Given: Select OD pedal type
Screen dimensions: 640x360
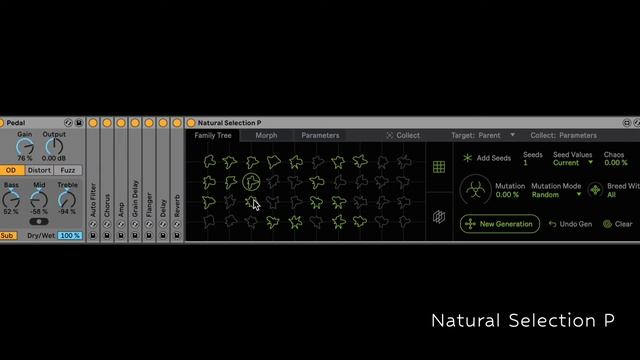Looking at the screenshot, I should click(x=11, y=170).
